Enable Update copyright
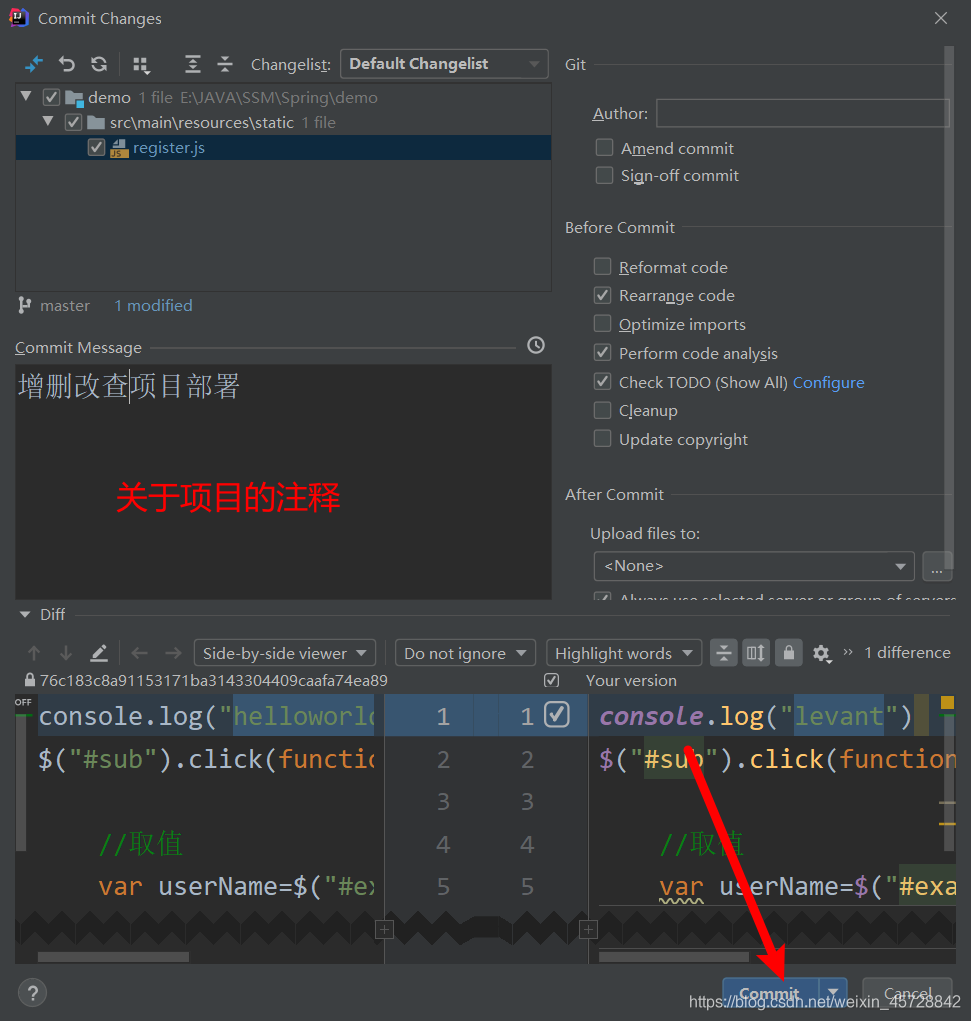Image resolution: width=971 pixels, height=1021 pixels. click(602, 438)
